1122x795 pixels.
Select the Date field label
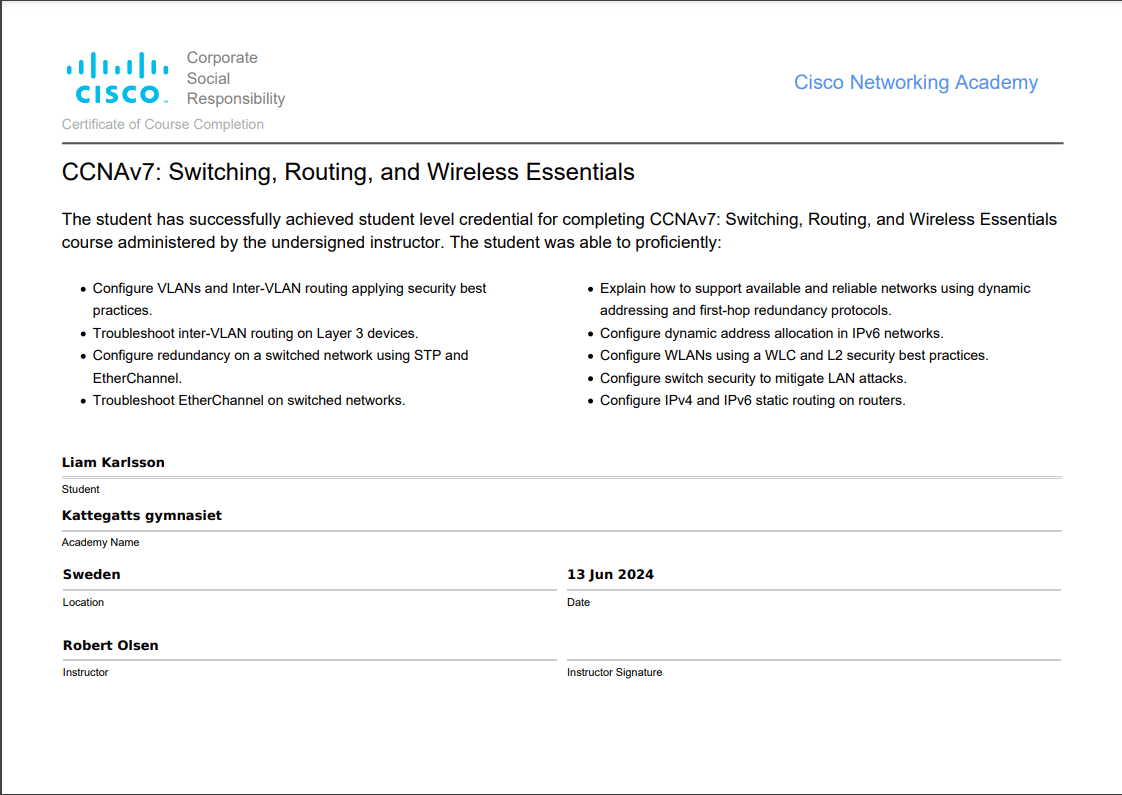(x=578, y=602)
